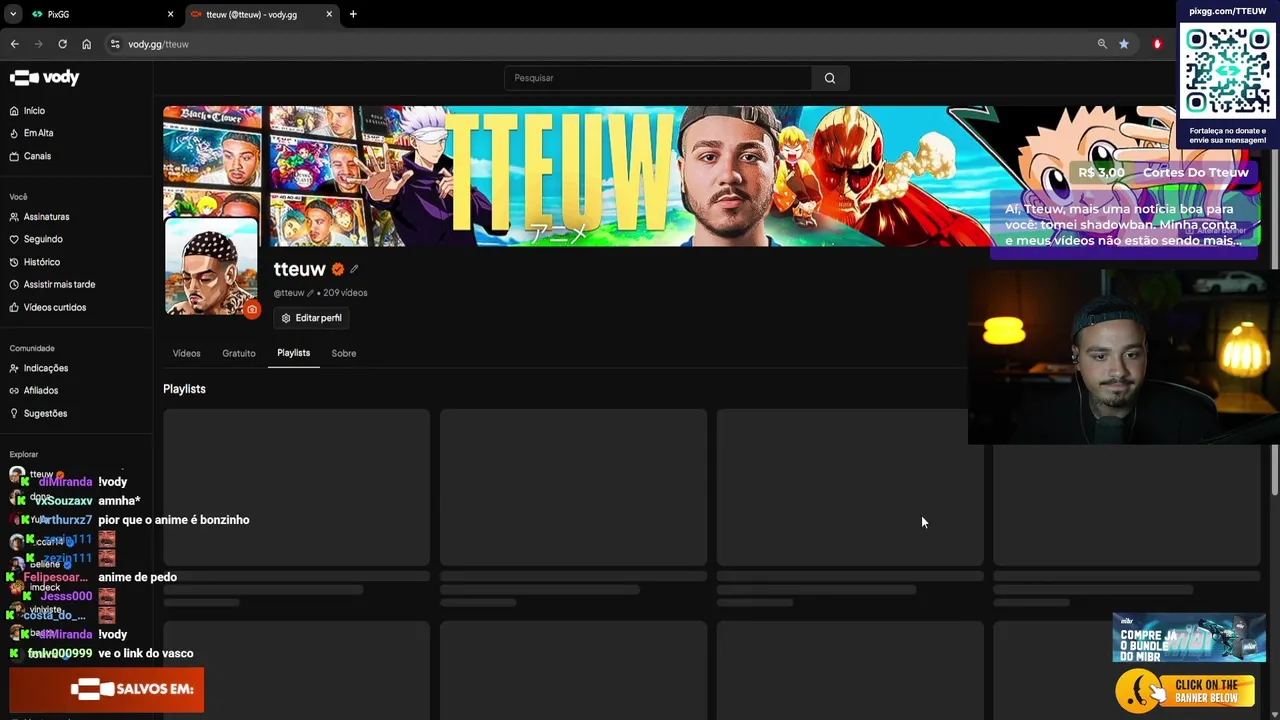
Task: Switch to the Gratuito tab
Action: (x=239, y=353)
